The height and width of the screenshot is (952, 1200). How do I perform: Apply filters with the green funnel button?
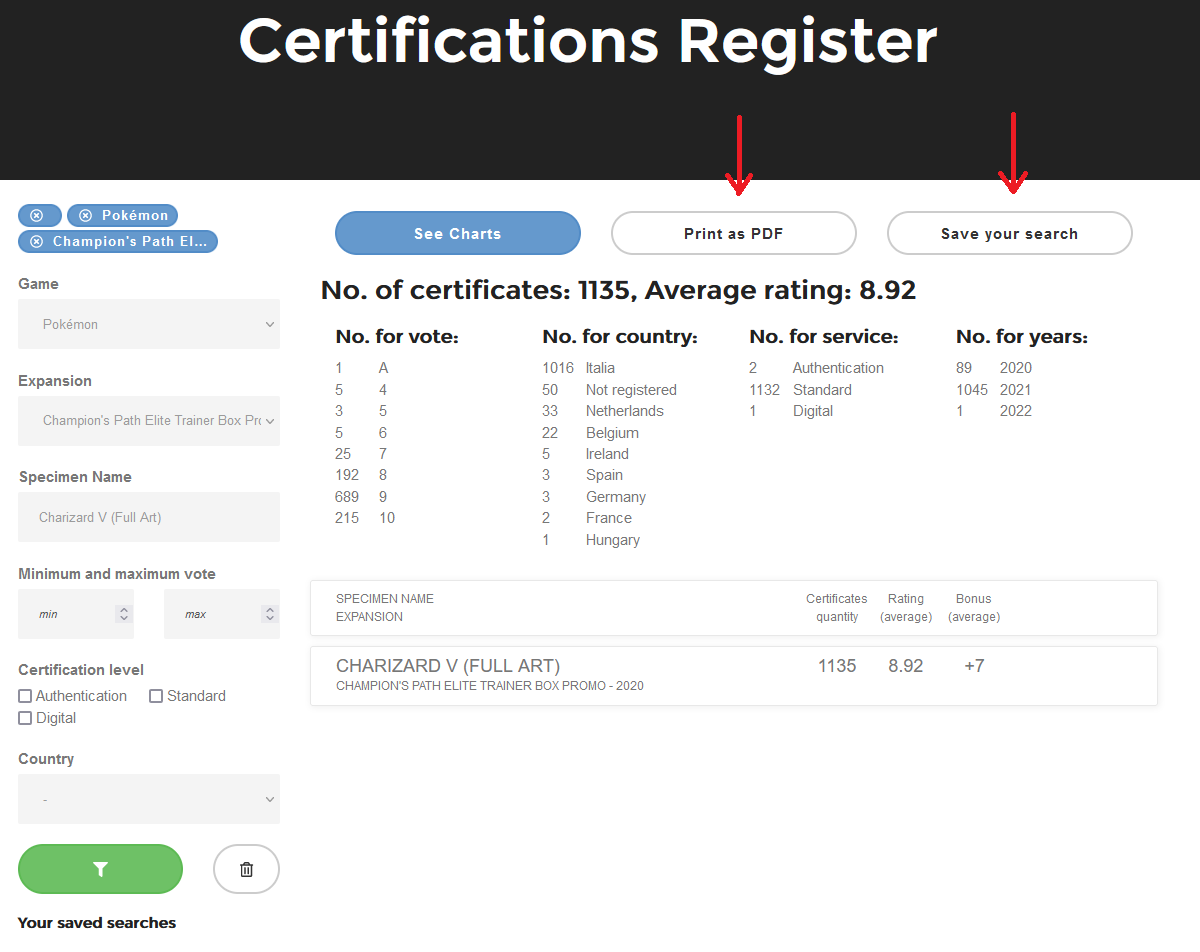(100, 869)
